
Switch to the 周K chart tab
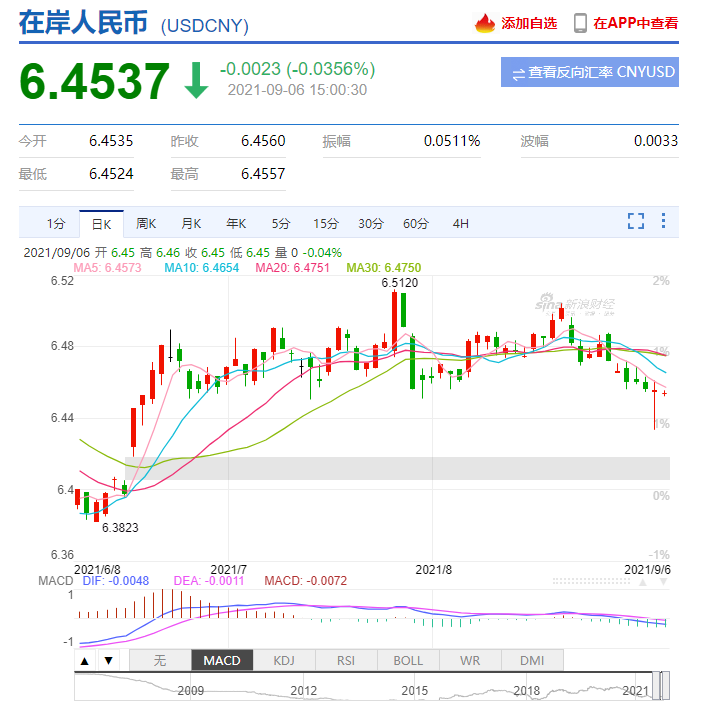[x=146, y=224]
